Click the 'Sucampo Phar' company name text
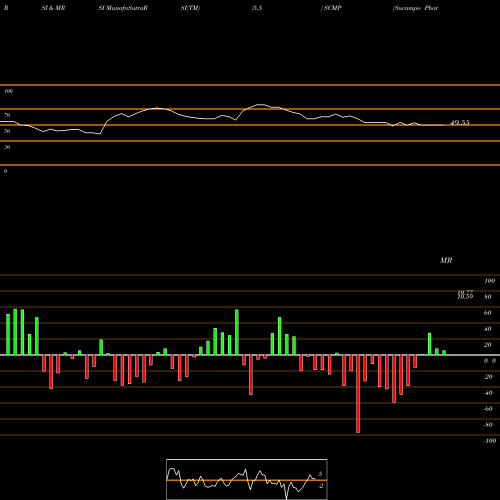 (415, 8)
